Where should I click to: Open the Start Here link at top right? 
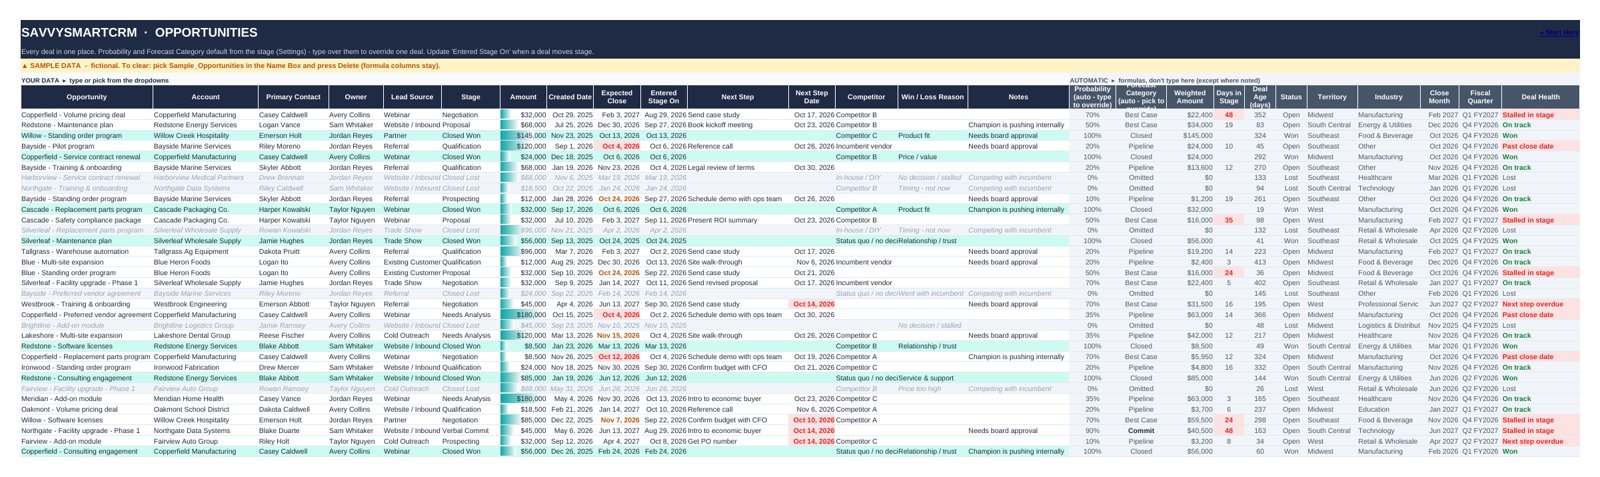(x=1561, y=33)
